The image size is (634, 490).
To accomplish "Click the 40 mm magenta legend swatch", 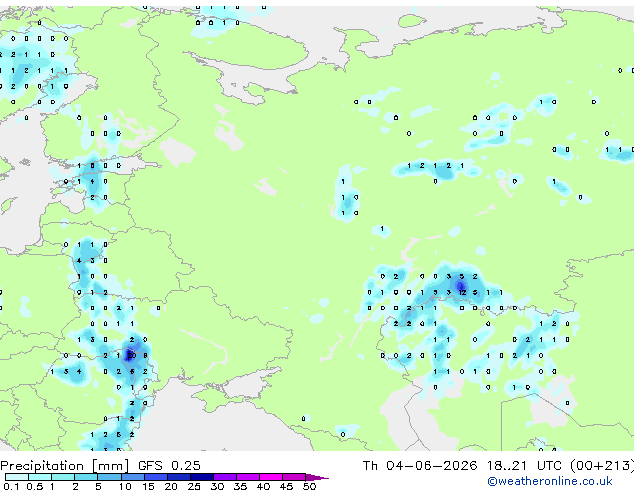I will pyautogui.click(x=271, y=477).
